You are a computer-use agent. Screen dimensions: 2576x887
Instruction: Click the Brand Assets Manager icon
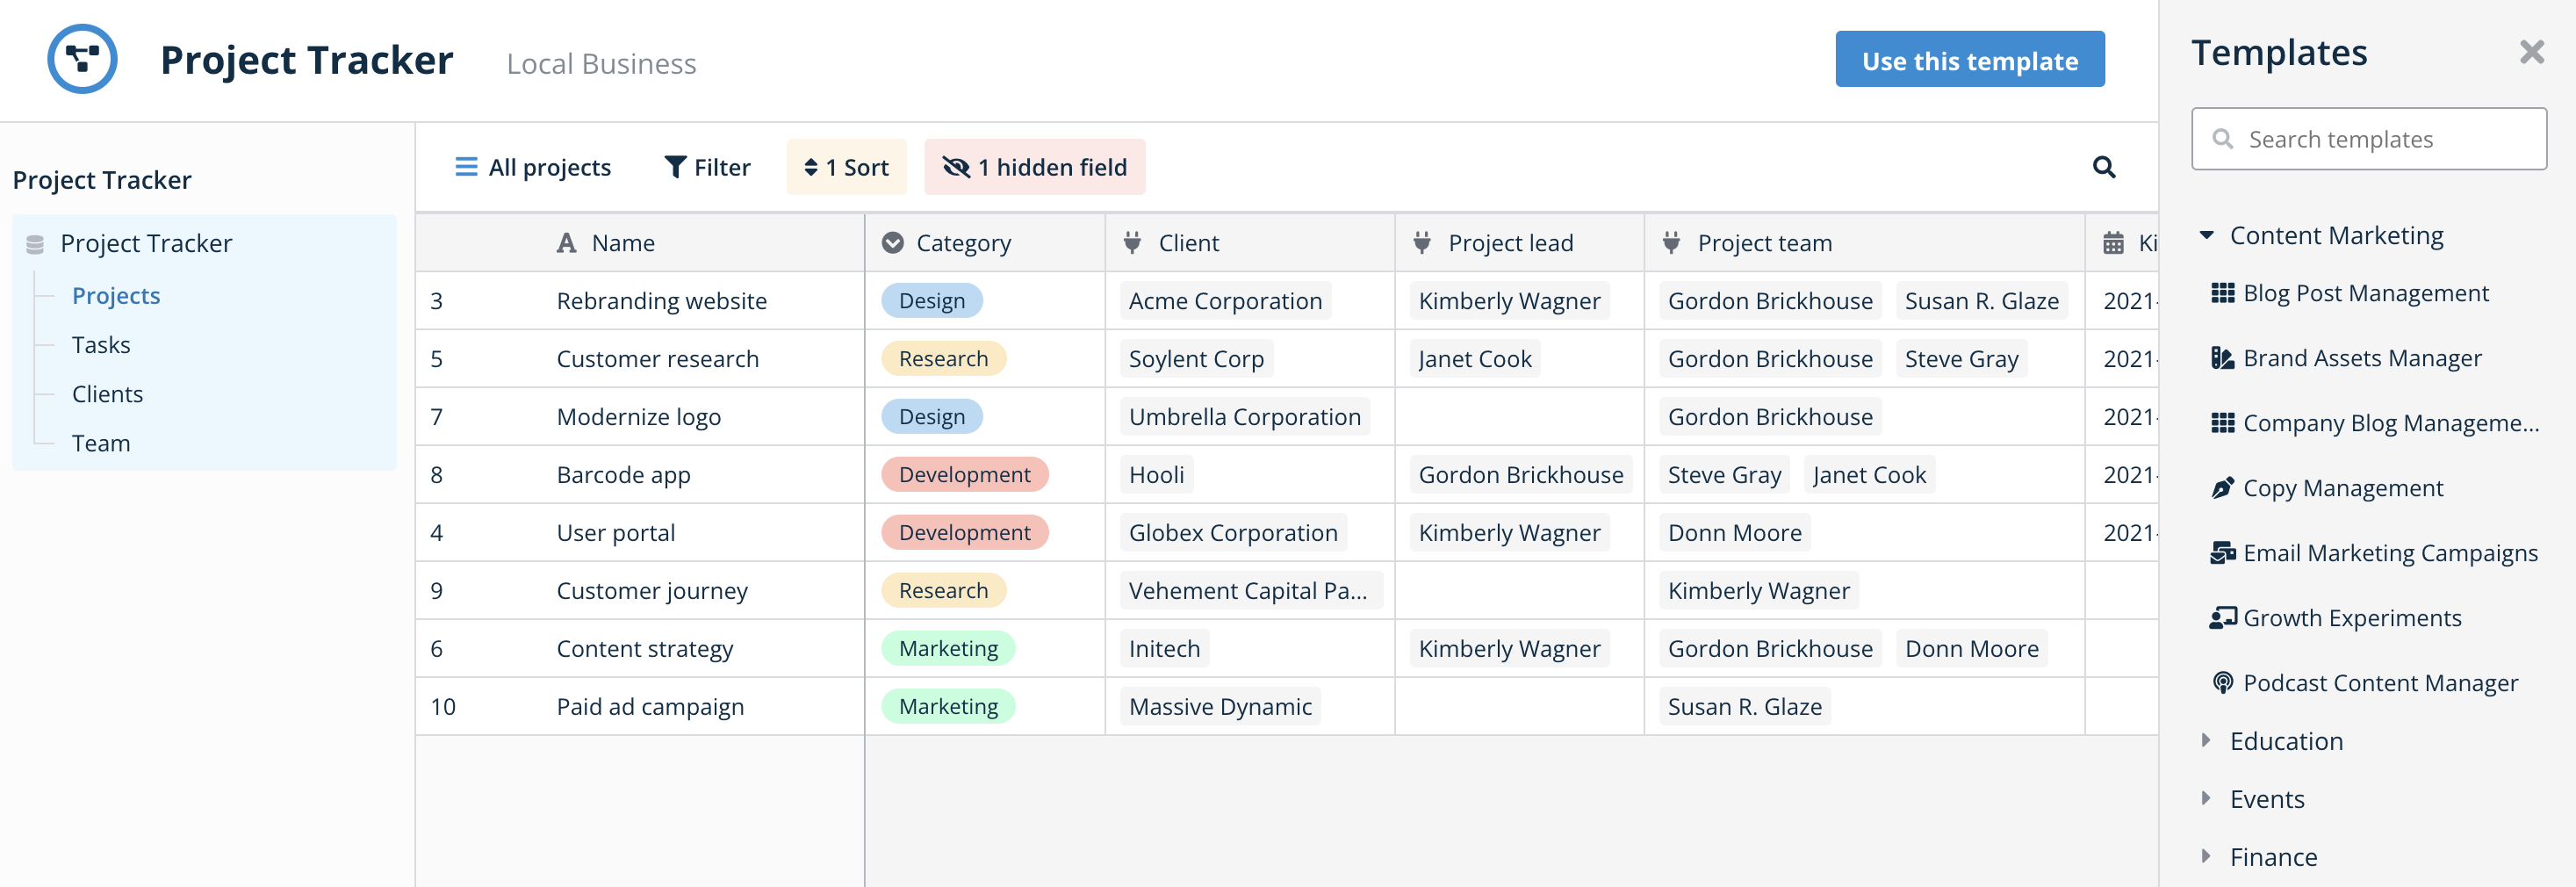(2222, 357)
